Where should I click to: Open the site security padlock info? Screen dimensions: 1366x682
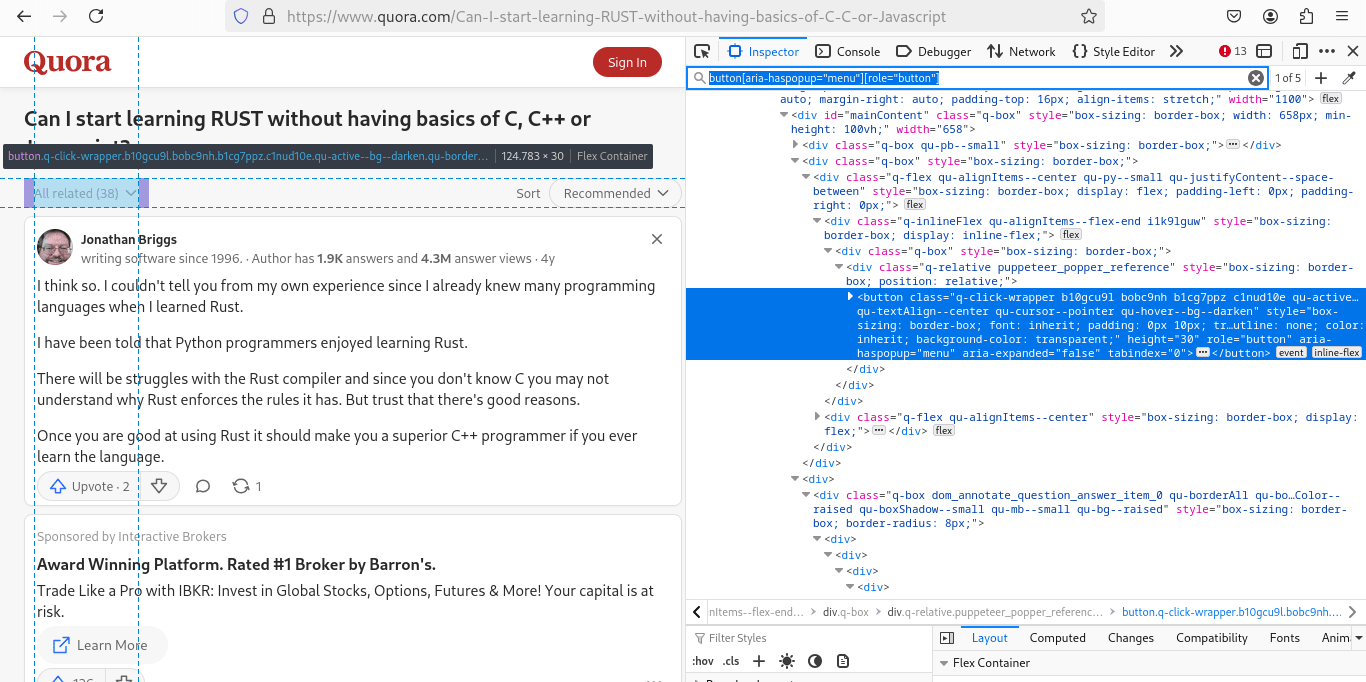(x=268, y=16)
